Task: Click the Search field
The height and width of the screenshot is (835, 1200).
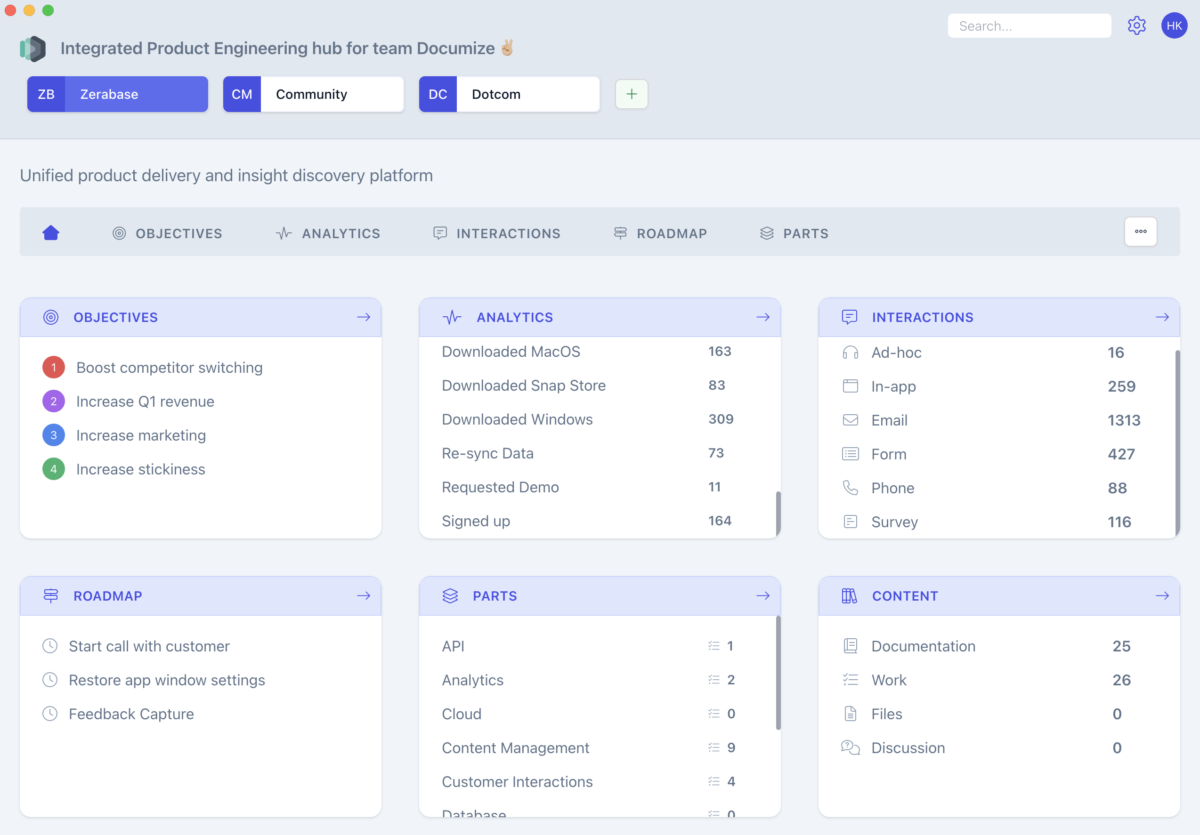Action: 1029,25
